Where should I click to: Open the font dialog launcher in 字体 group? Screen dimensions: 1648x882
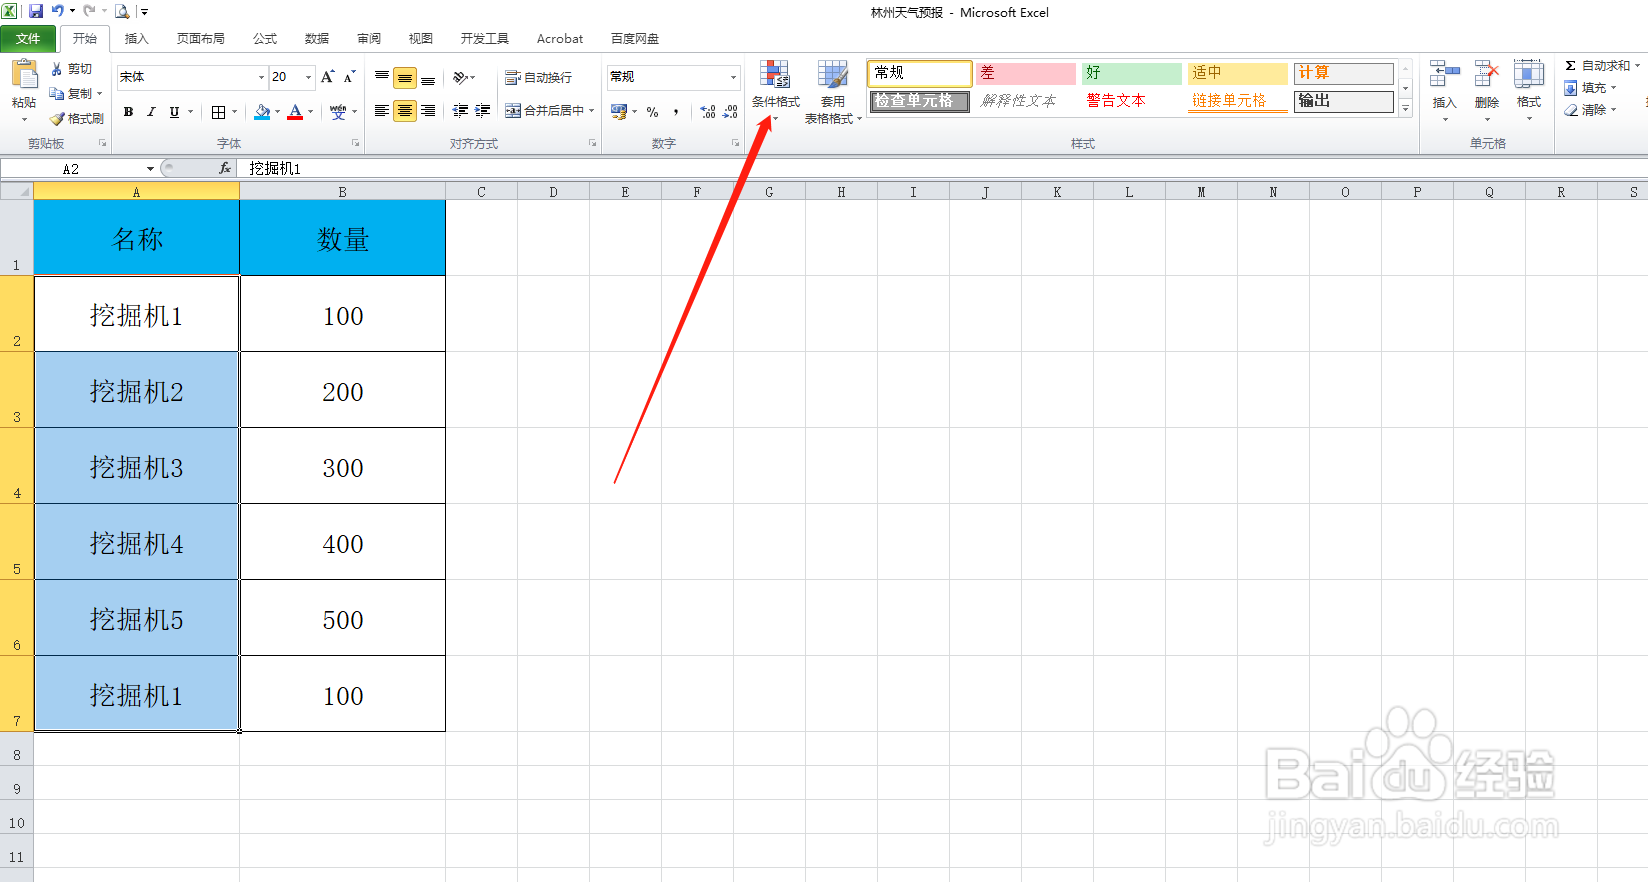point(355,144)
